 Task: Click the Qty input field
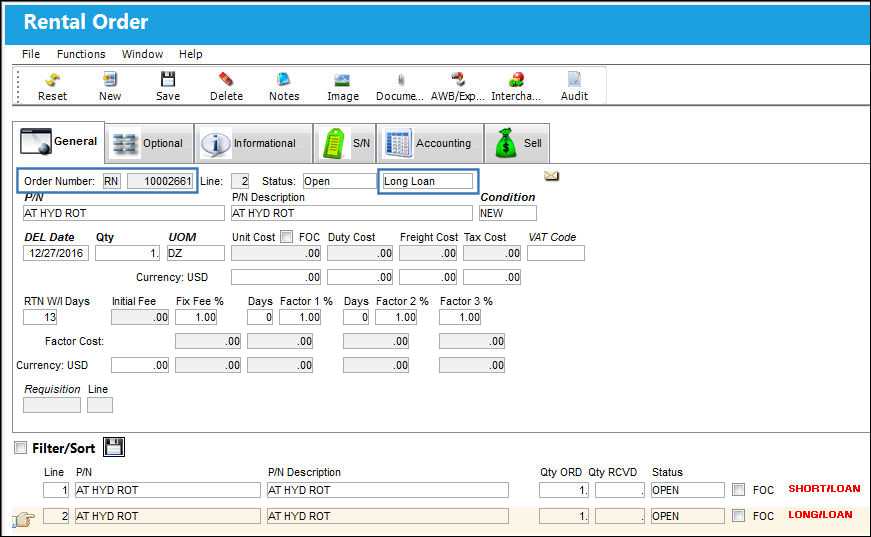click(x=127, y=253)
